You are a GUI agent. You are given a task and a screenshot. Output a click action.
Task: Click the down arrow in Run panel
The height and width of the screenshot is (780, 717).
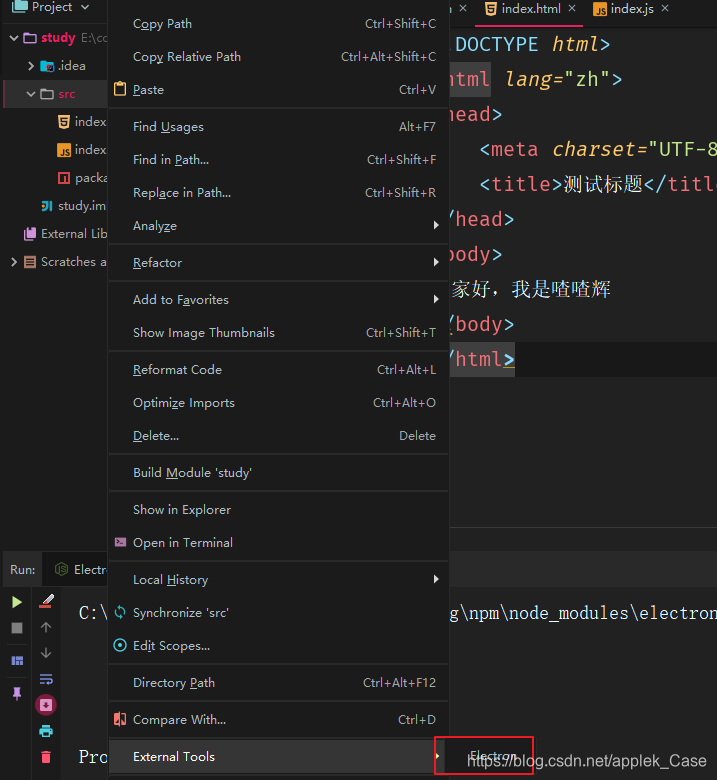46,653
